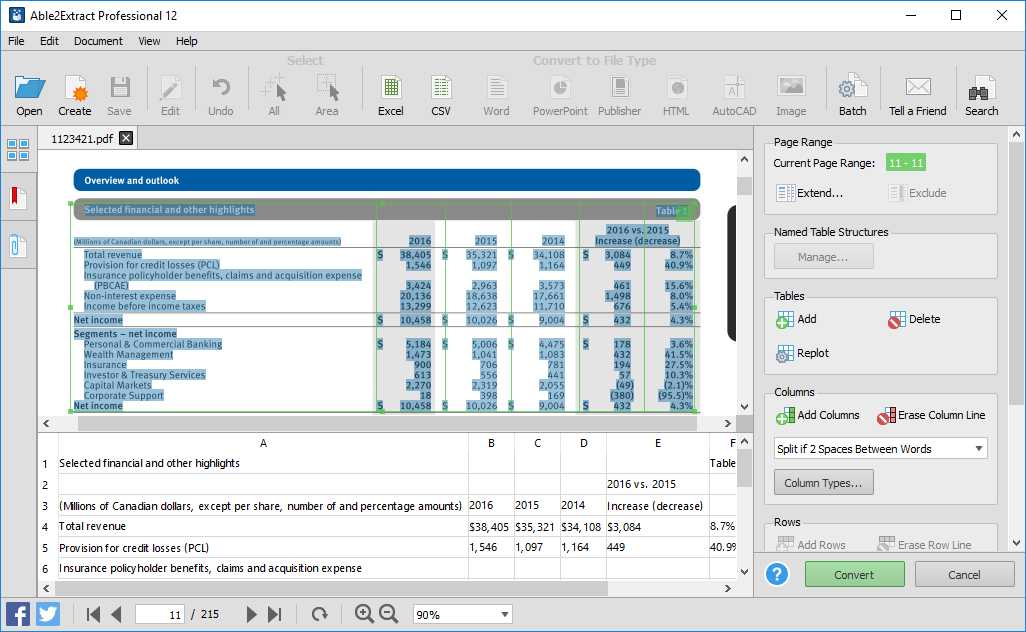Select column header E in the preview grid
Viewport: 1026px width, 632px height.
coord(658,443)
